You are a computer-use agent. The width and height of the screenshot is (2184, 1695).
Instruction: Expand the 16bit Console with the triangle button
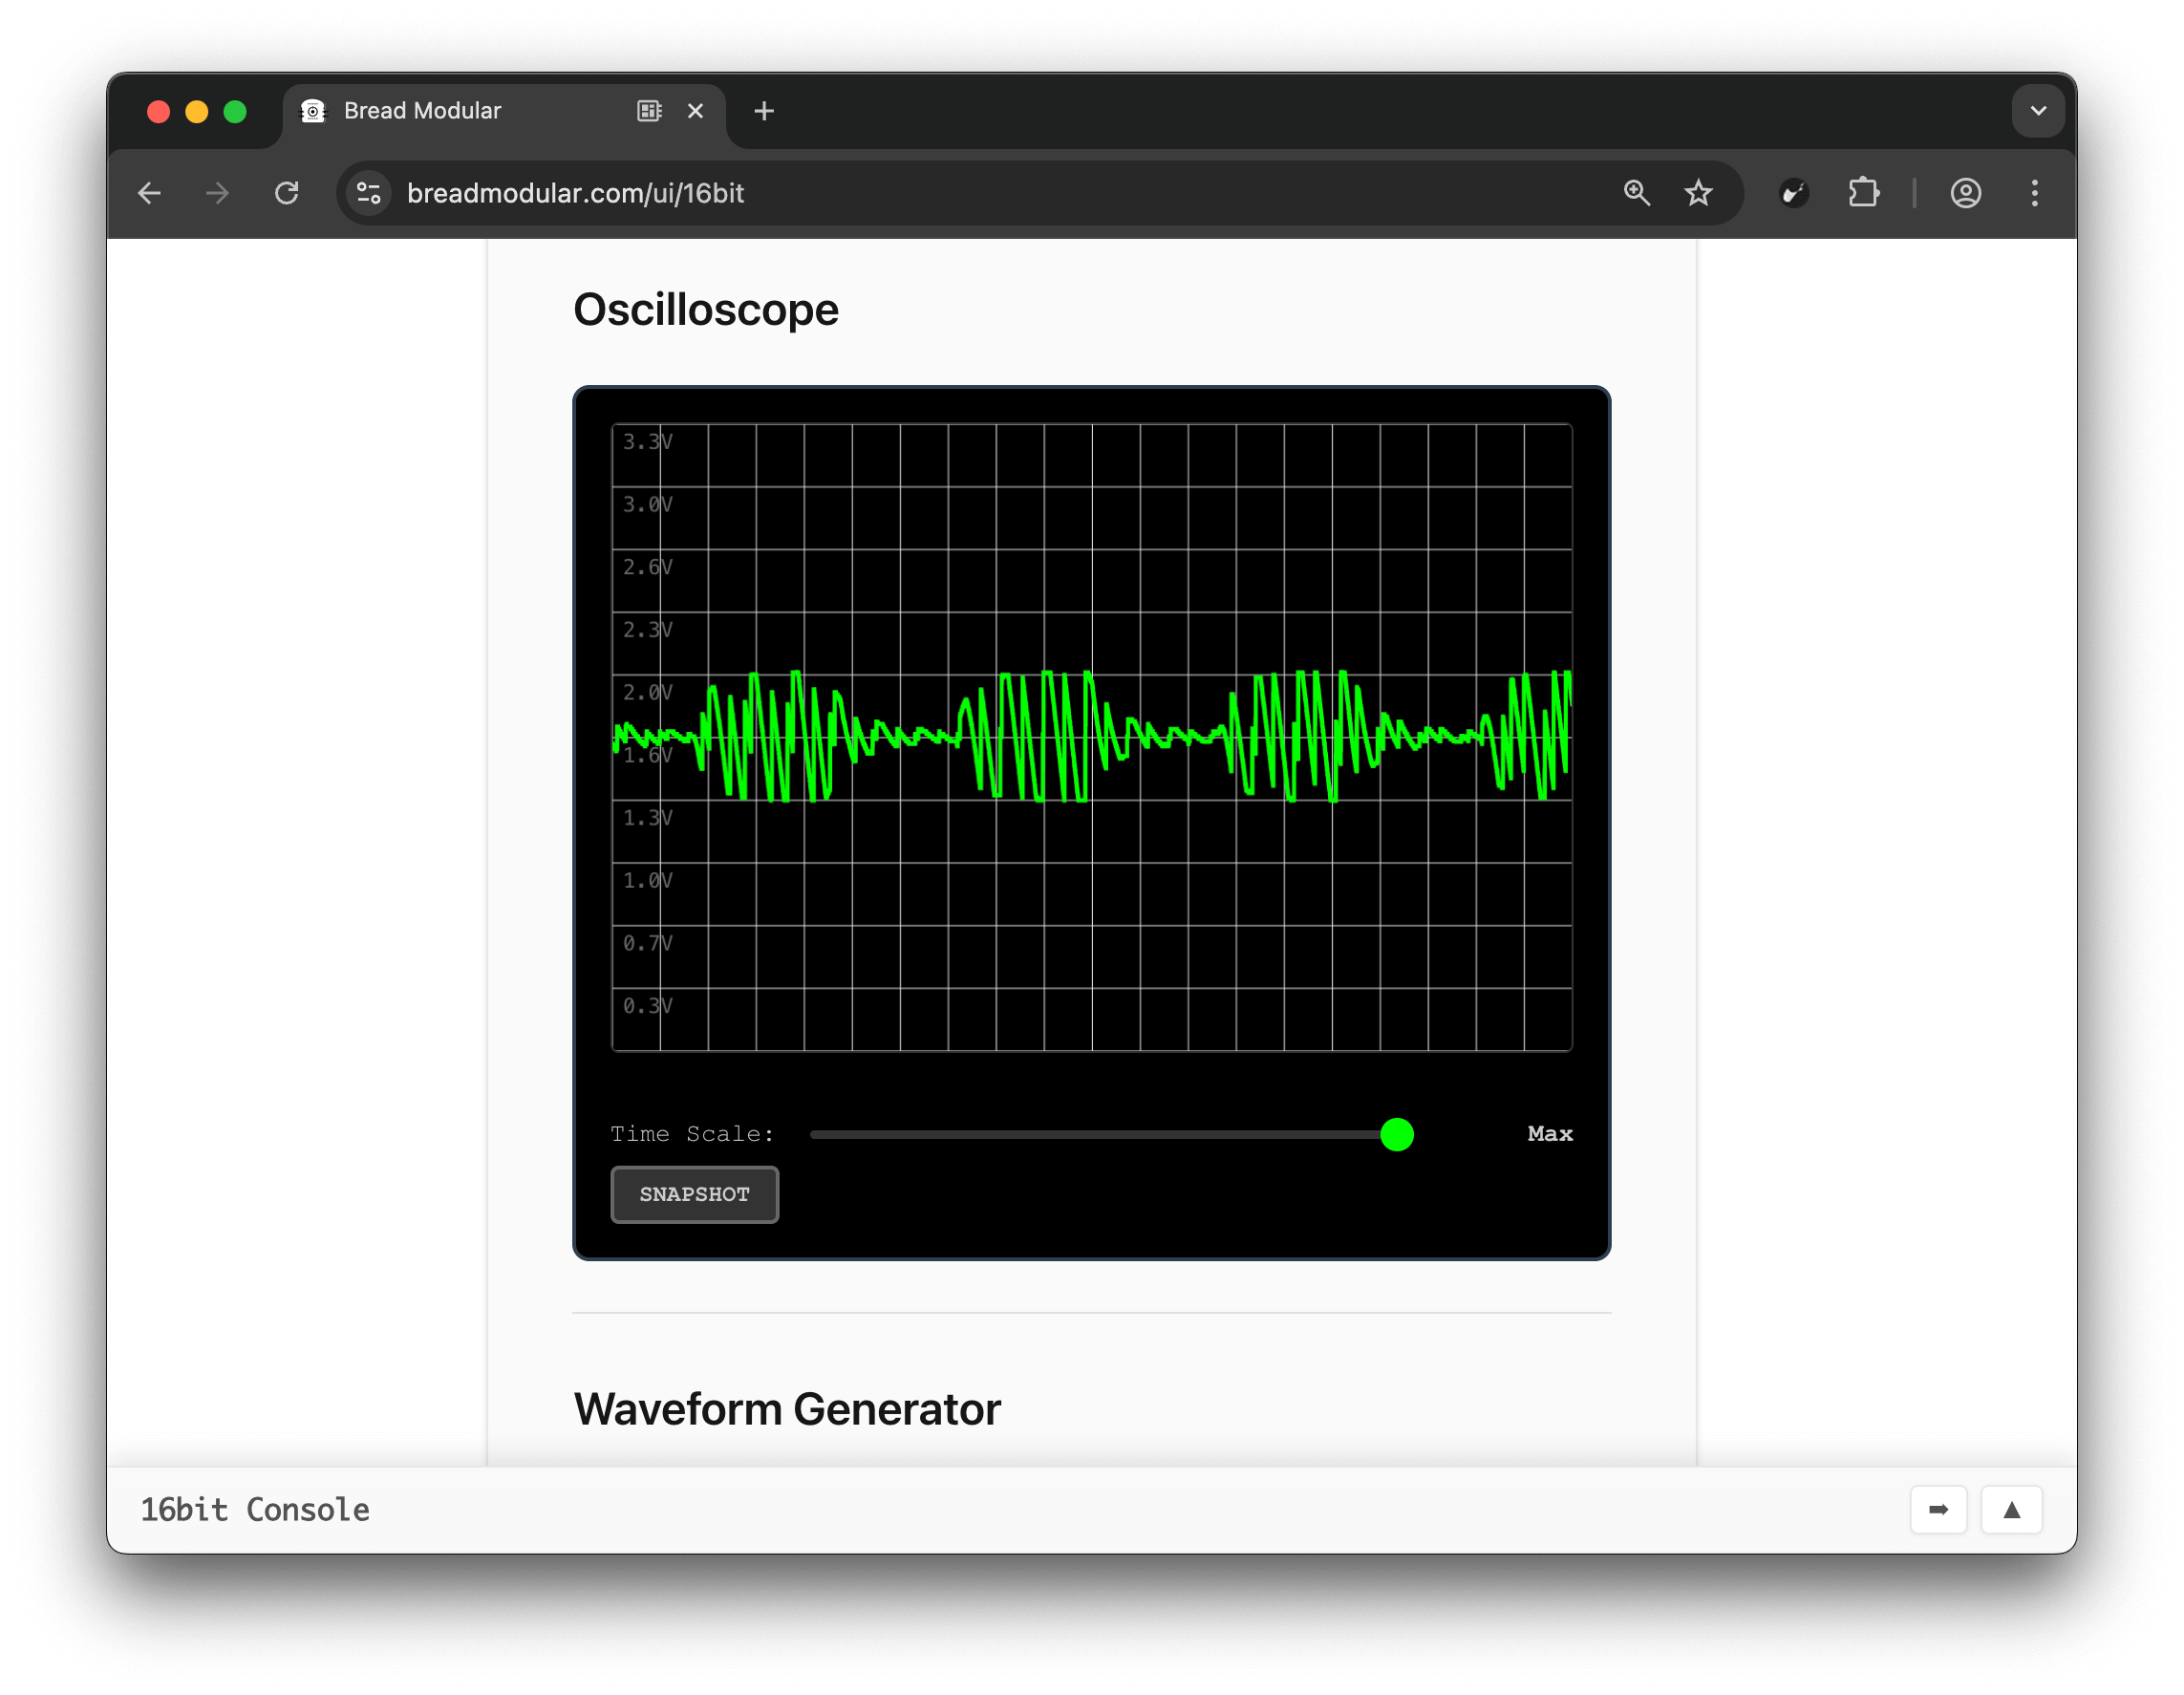click(x=2011, y=1510)
